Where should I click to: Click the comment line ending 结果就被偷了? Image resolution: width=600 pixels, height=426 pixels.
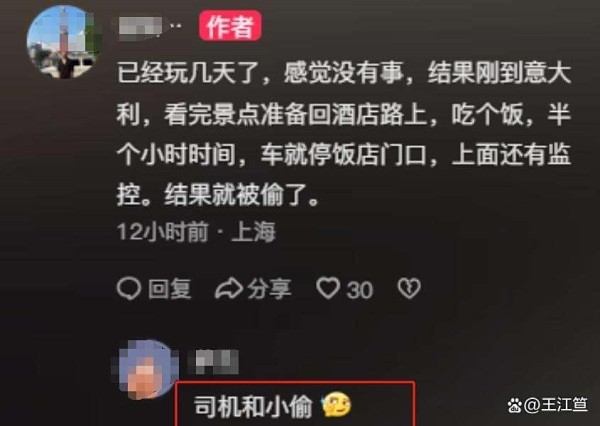tap(217, 195)
